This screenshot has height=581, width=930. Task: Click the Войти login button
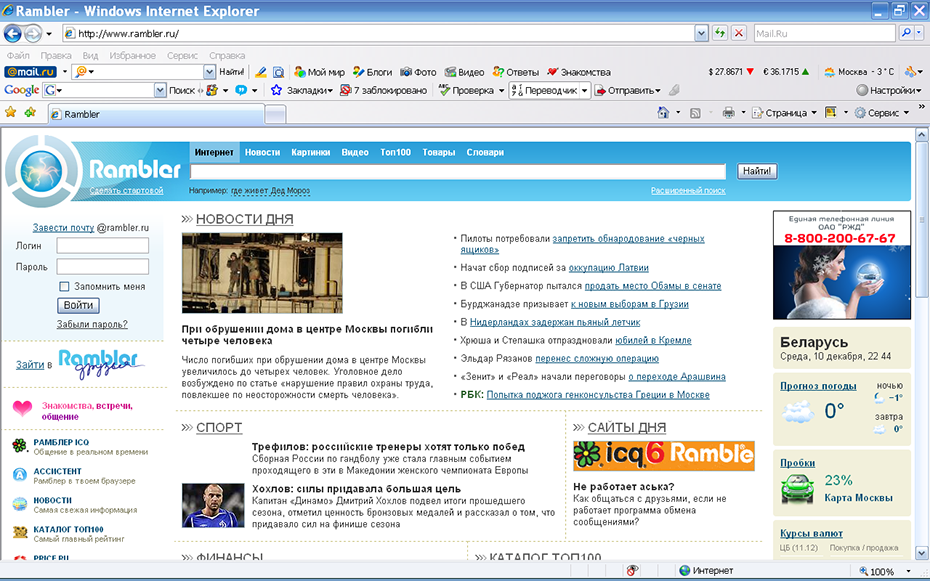[78, 305]
